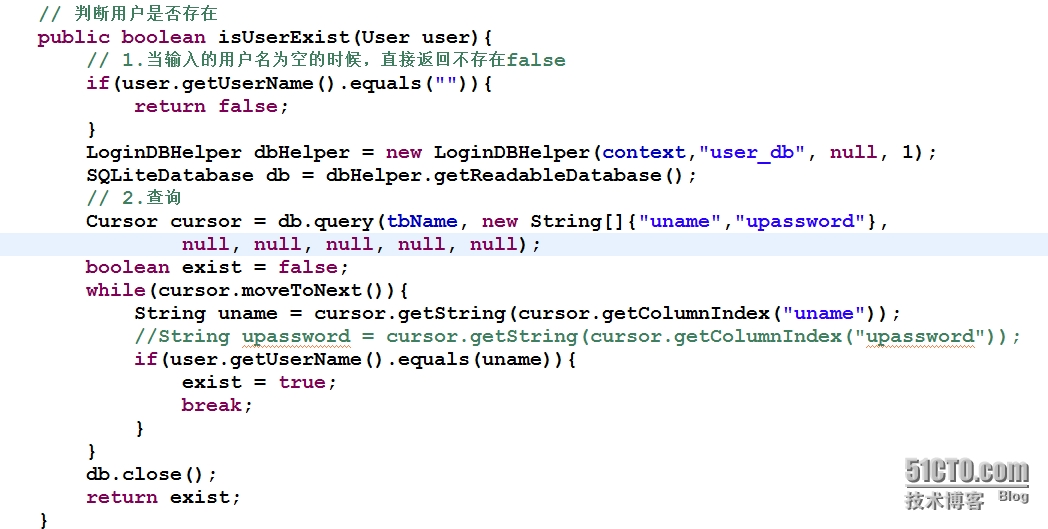
Task: Click the if(user.getUserName().equals(uname)) line
Action: point(356,359)
